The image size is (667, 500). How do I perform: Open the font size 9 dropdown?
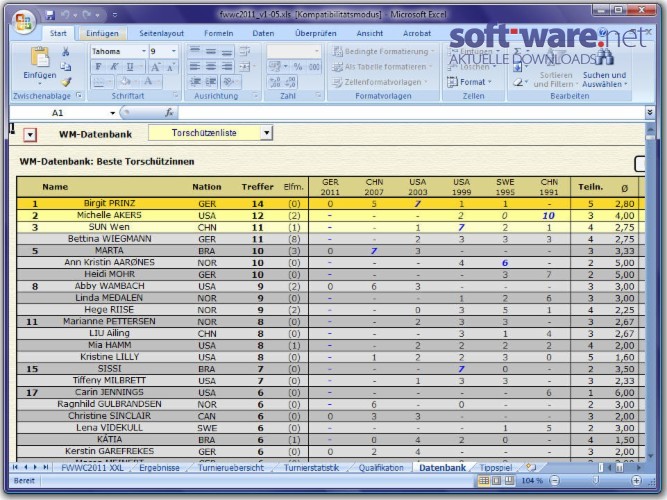[174, 51]
